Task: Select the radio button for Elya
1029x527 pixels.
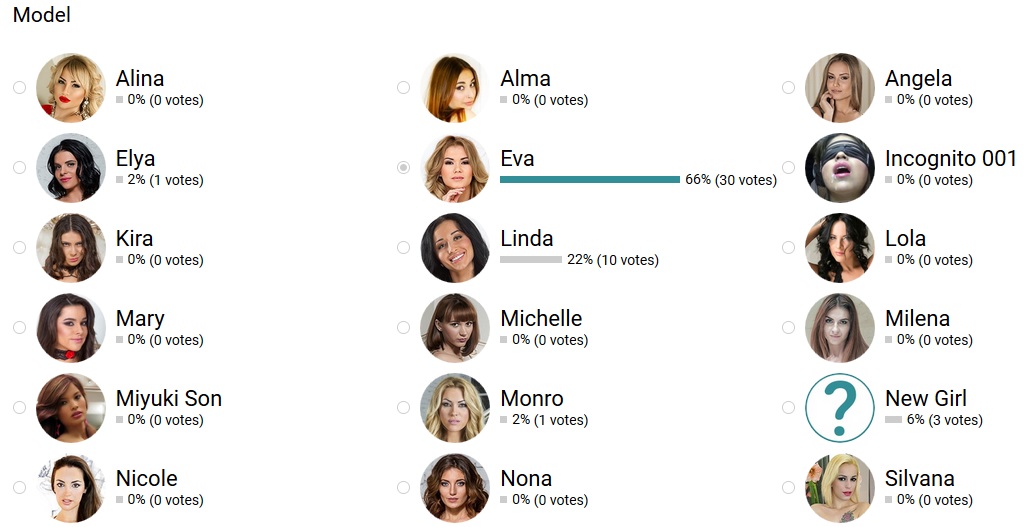Action: (x=19, y=167)
